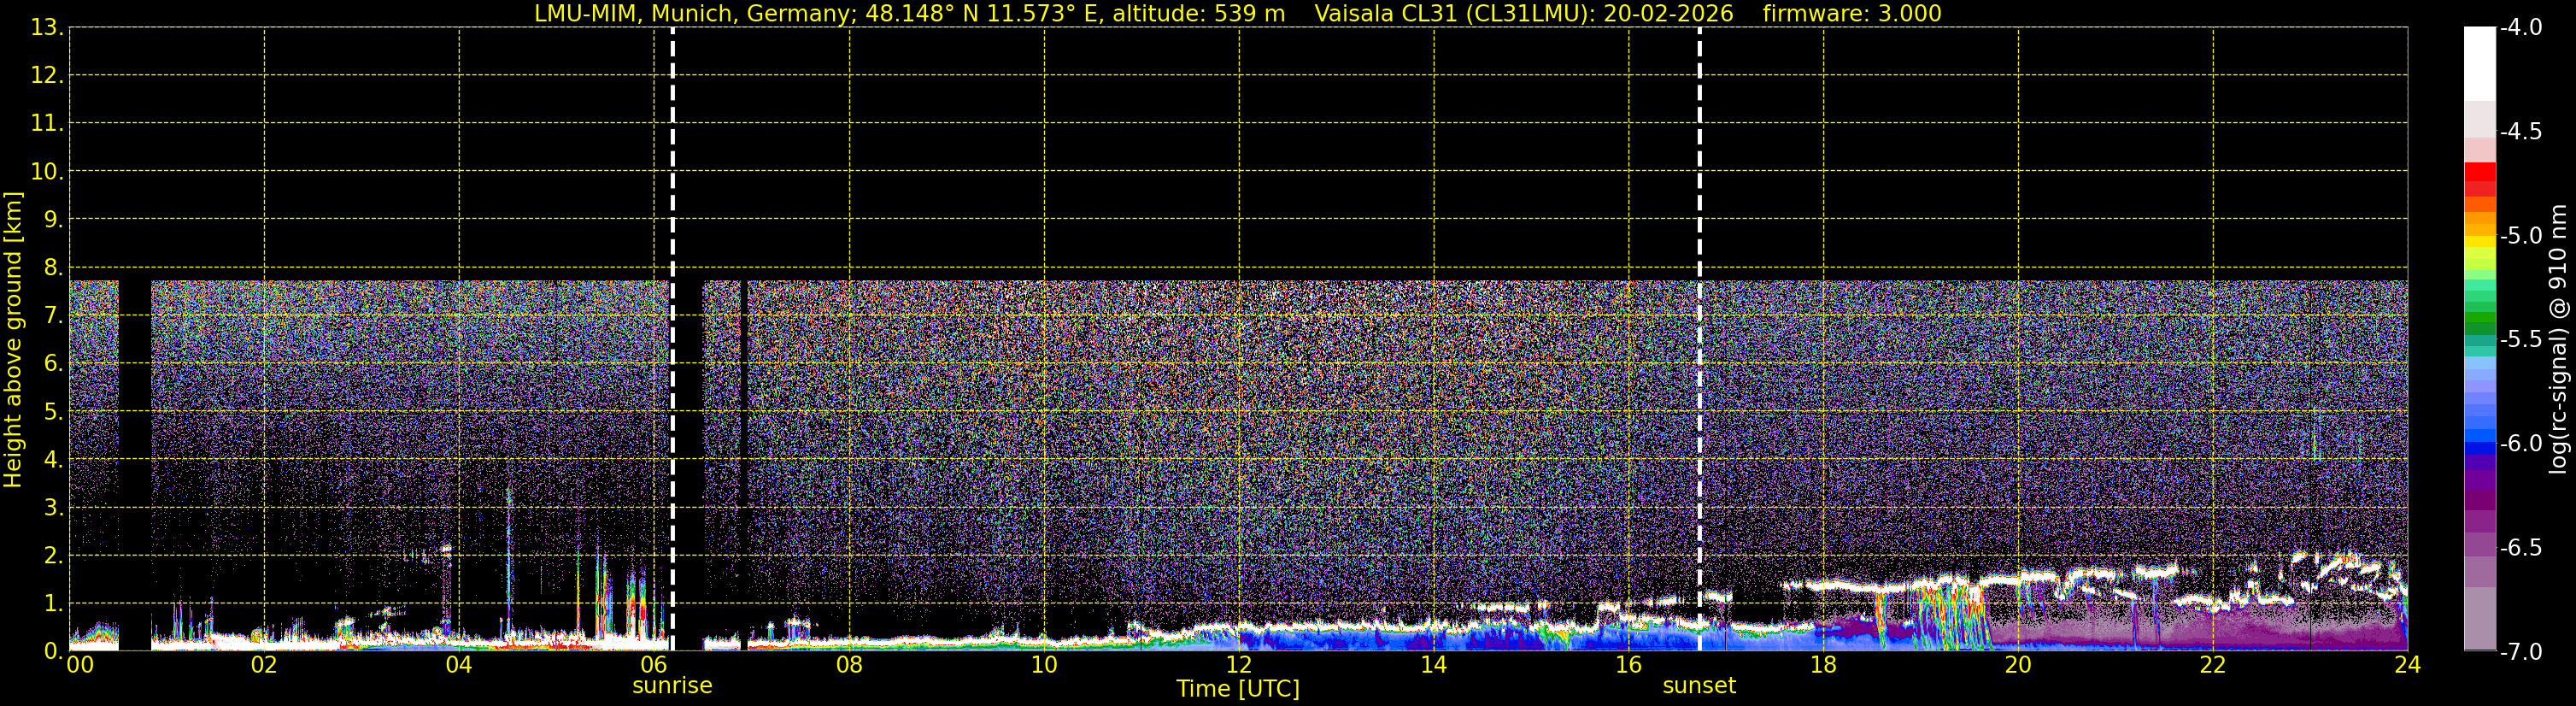Click the log(rc-signal) @ 910 nm label
The height and width of the screenshot is (706, 2576).
click(2559, 339)
